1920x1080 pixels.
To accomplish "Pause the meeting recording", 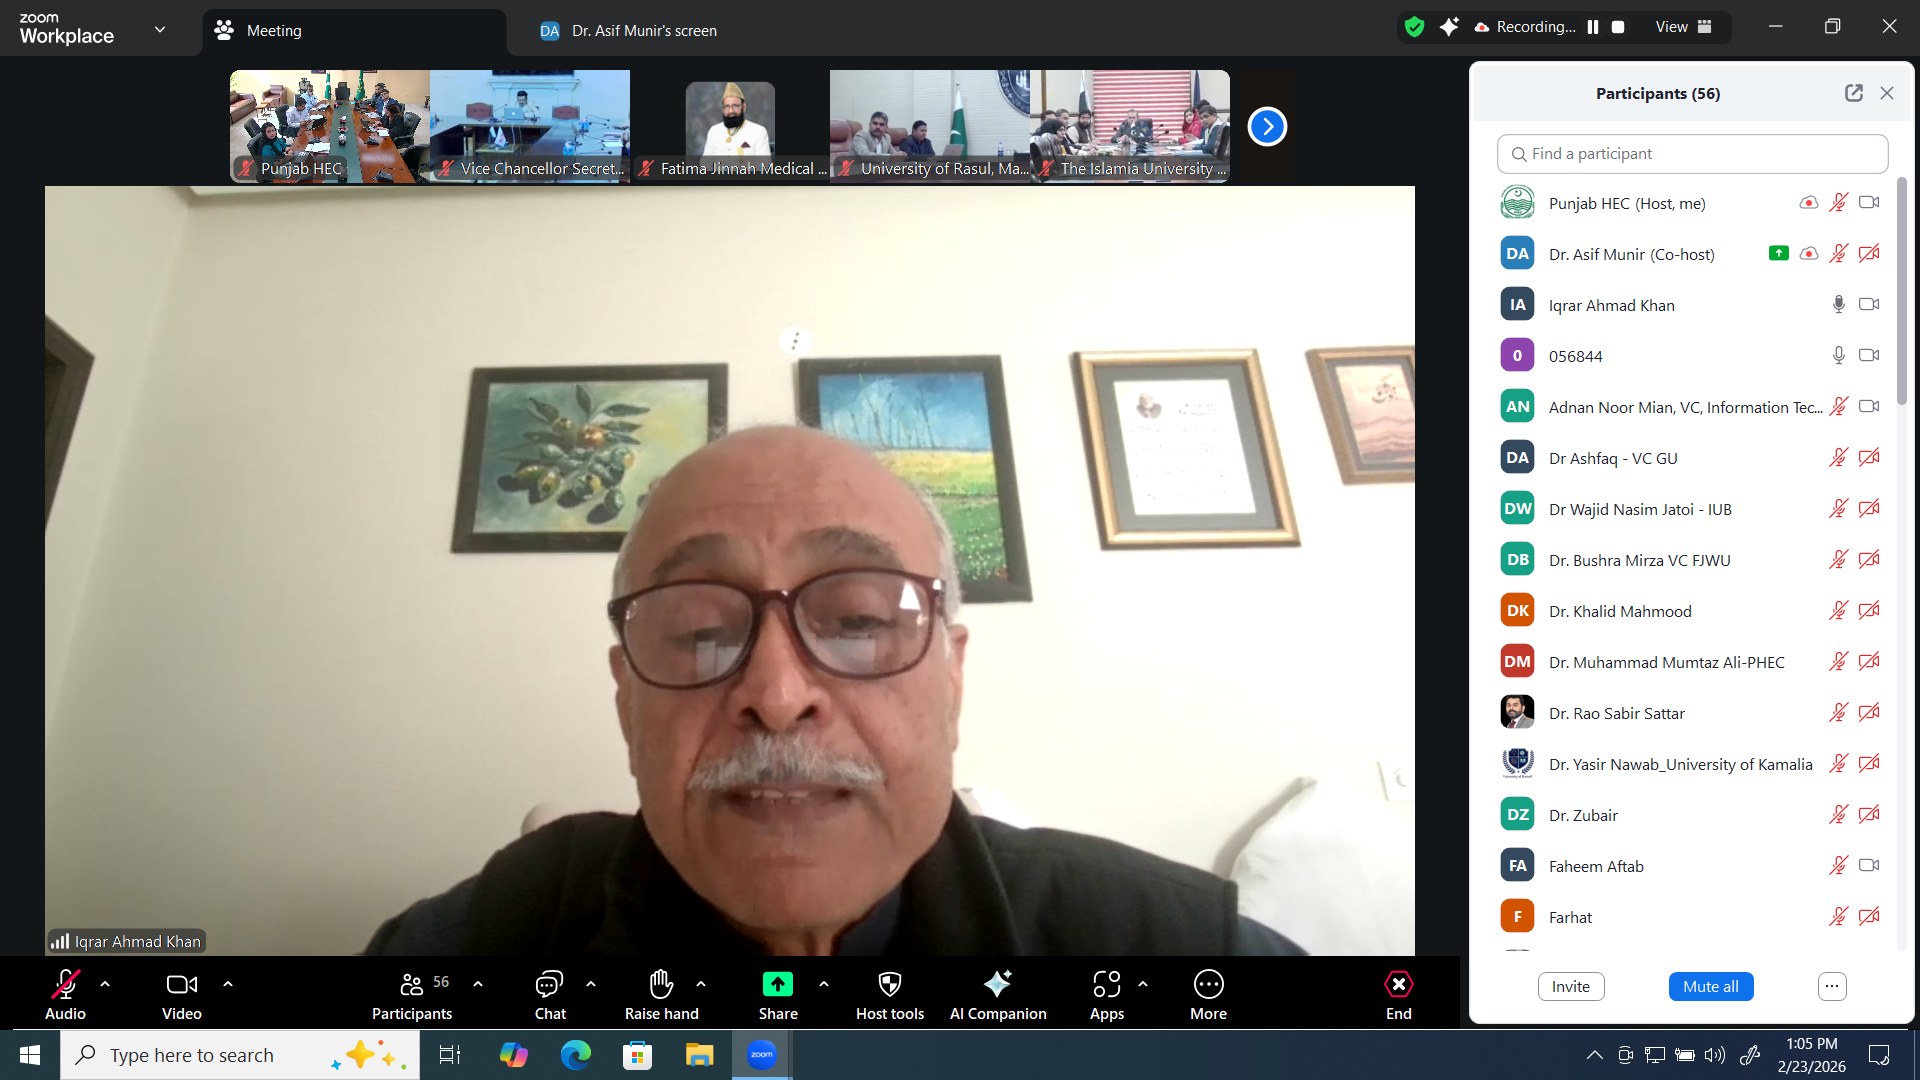I will [x=1593, y=27].
